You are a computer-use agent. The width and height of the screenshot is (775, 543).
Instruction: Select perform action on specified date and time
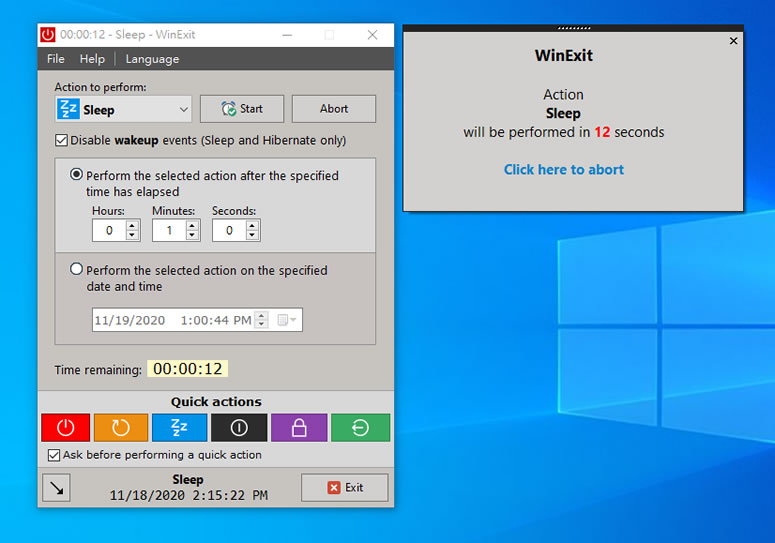(76, 269)
